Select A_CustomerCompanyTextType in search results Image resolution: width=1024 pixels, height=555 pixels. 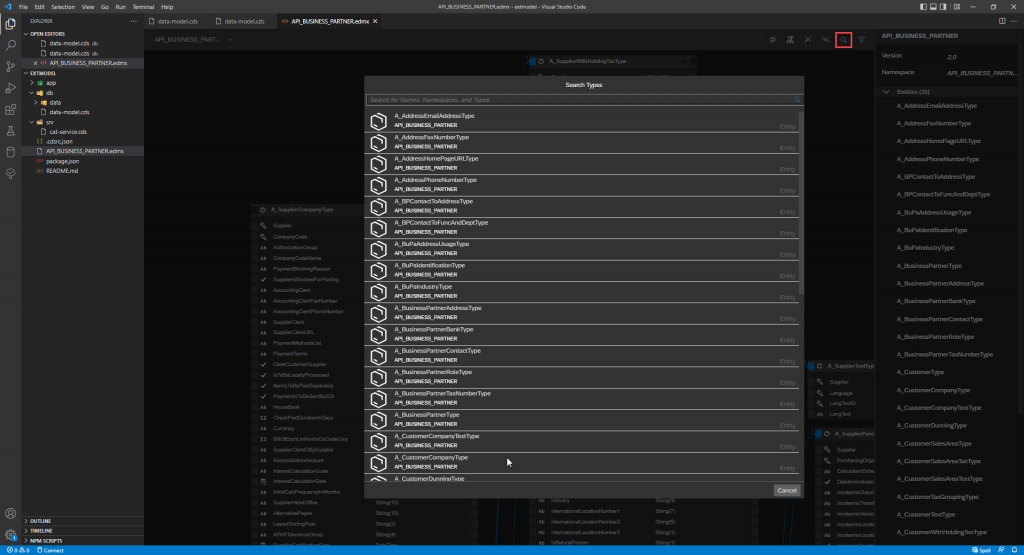[581, 441]
